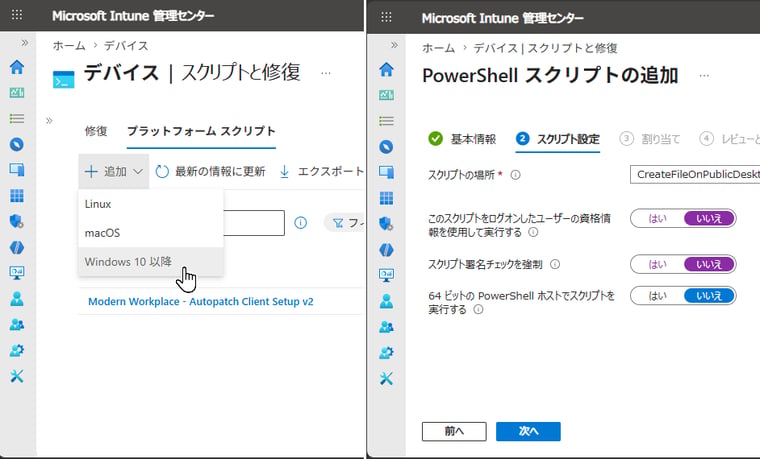Click info icon next to search box
Viewport: 760px width, 459px height.
pos(301,222)
